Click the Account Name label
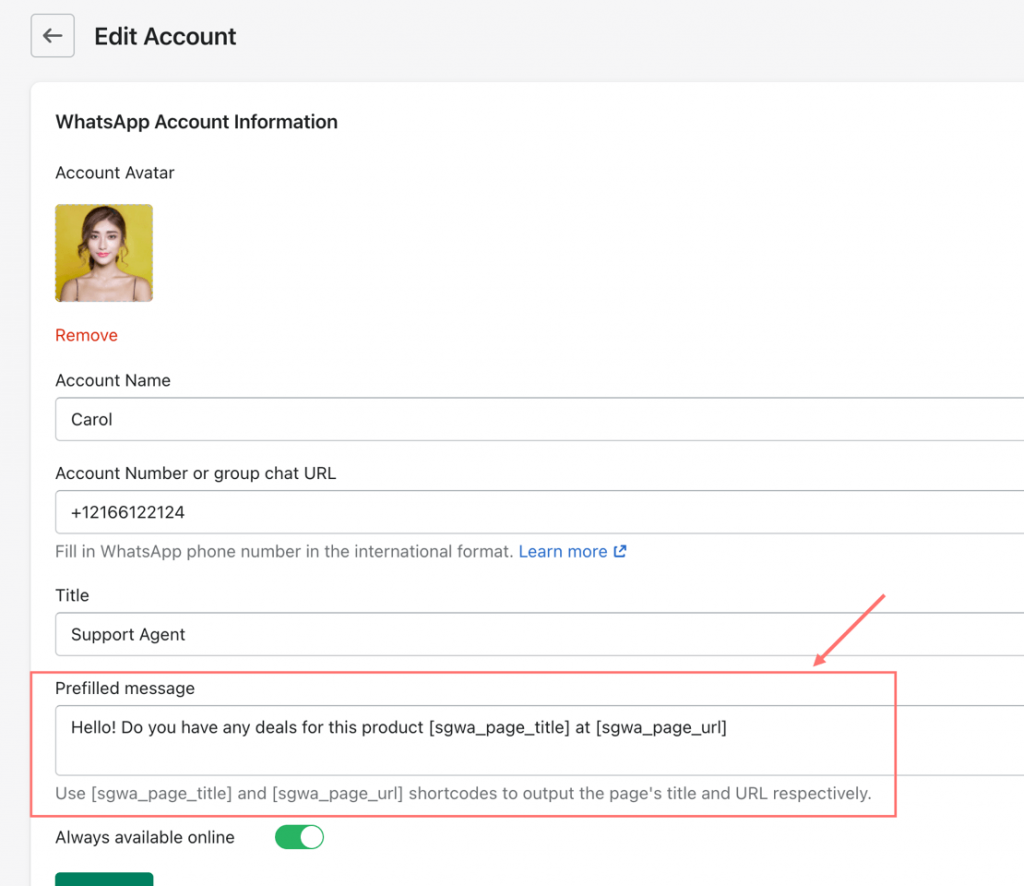The image size is (1024, 886). 113,380
